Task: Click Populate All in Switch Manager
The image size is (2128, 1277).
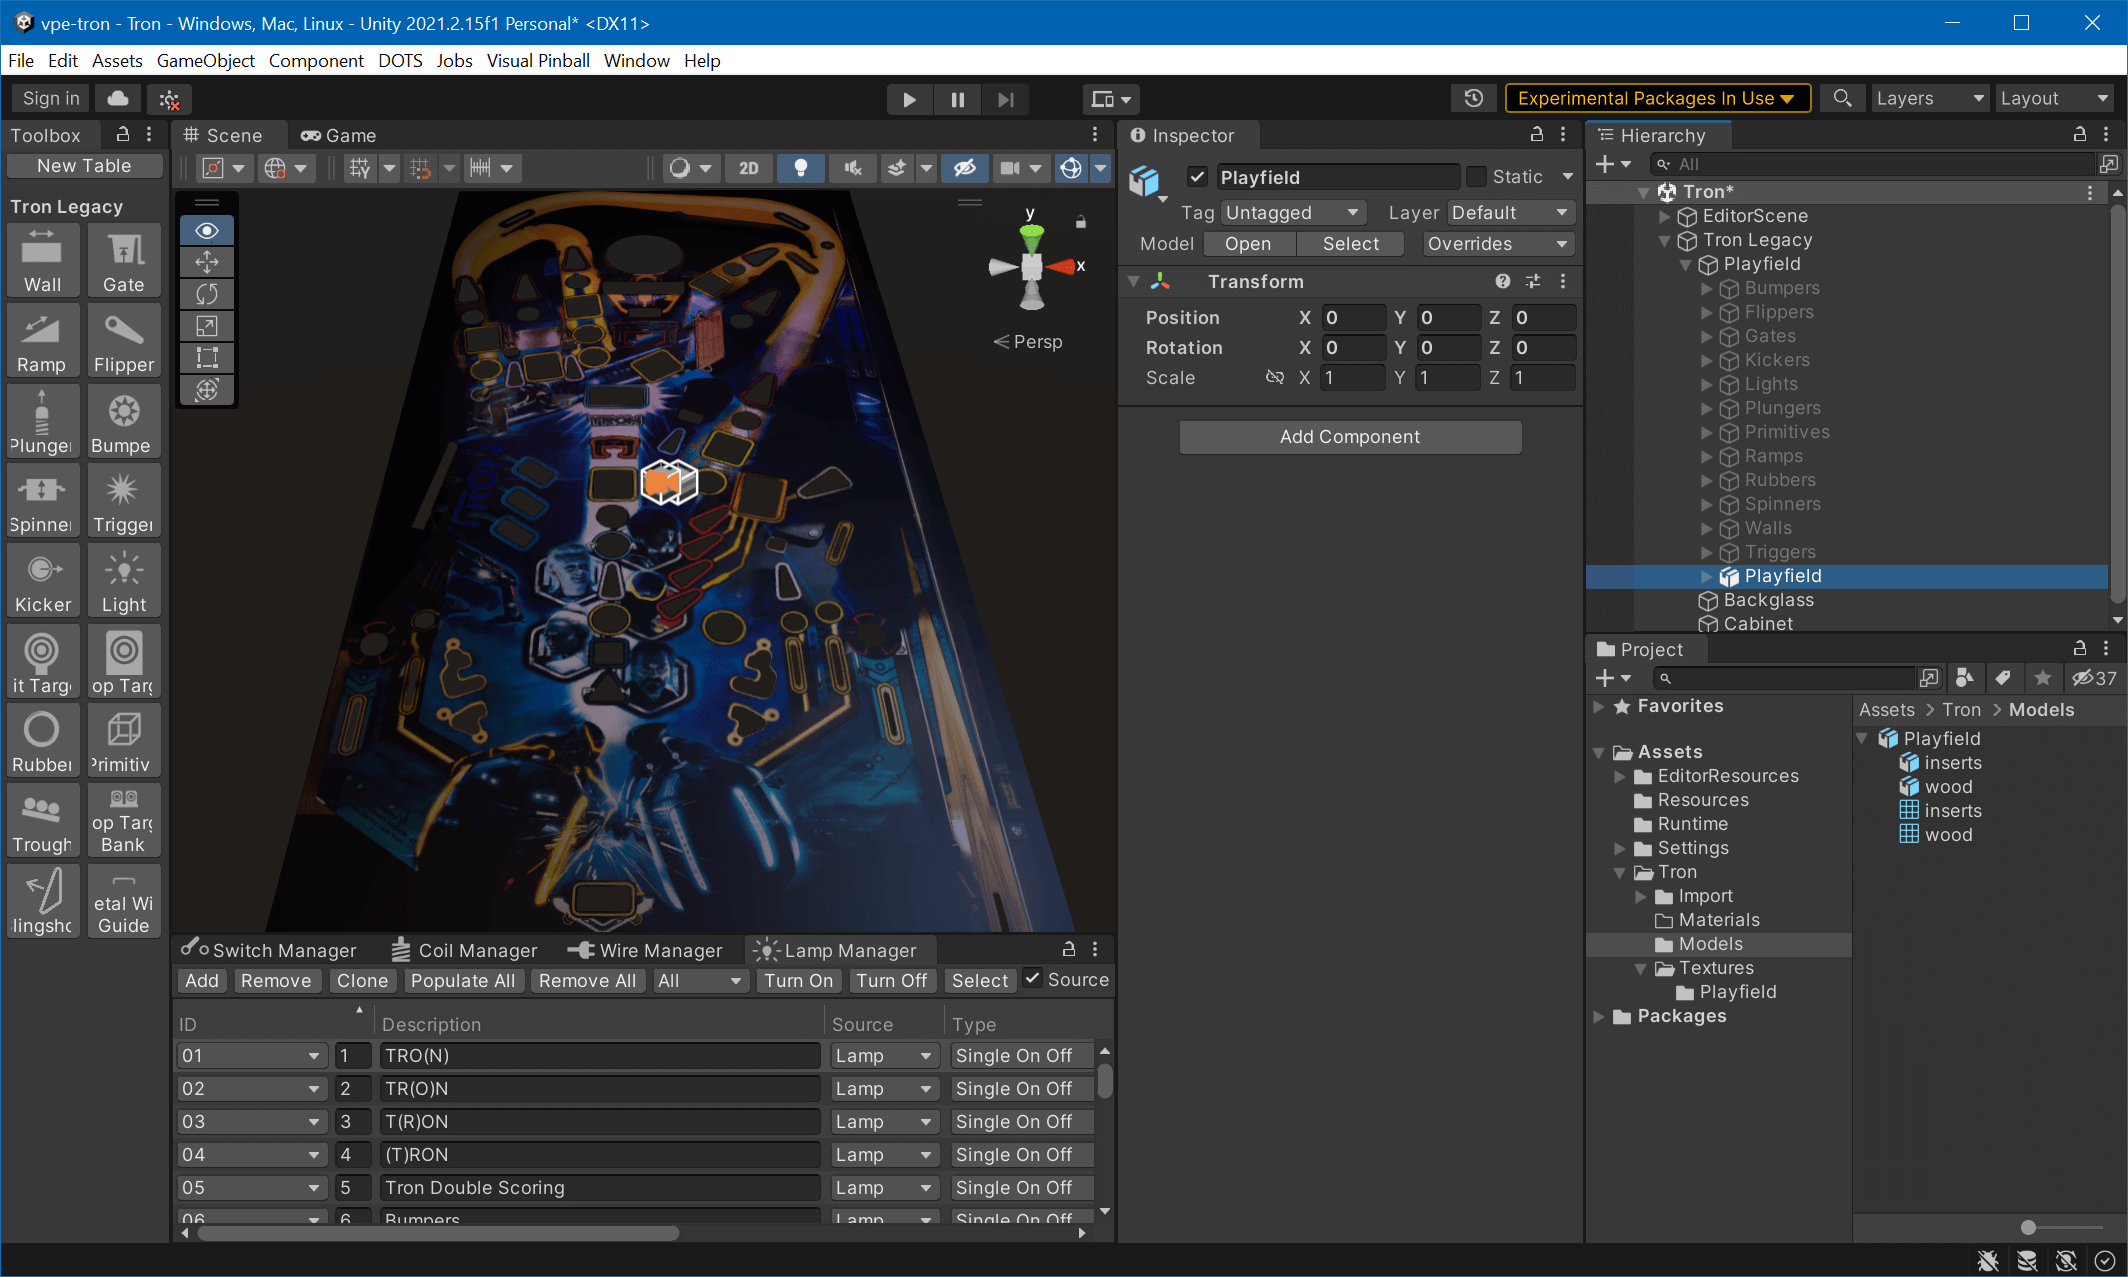Action: (x=462, y=979)
